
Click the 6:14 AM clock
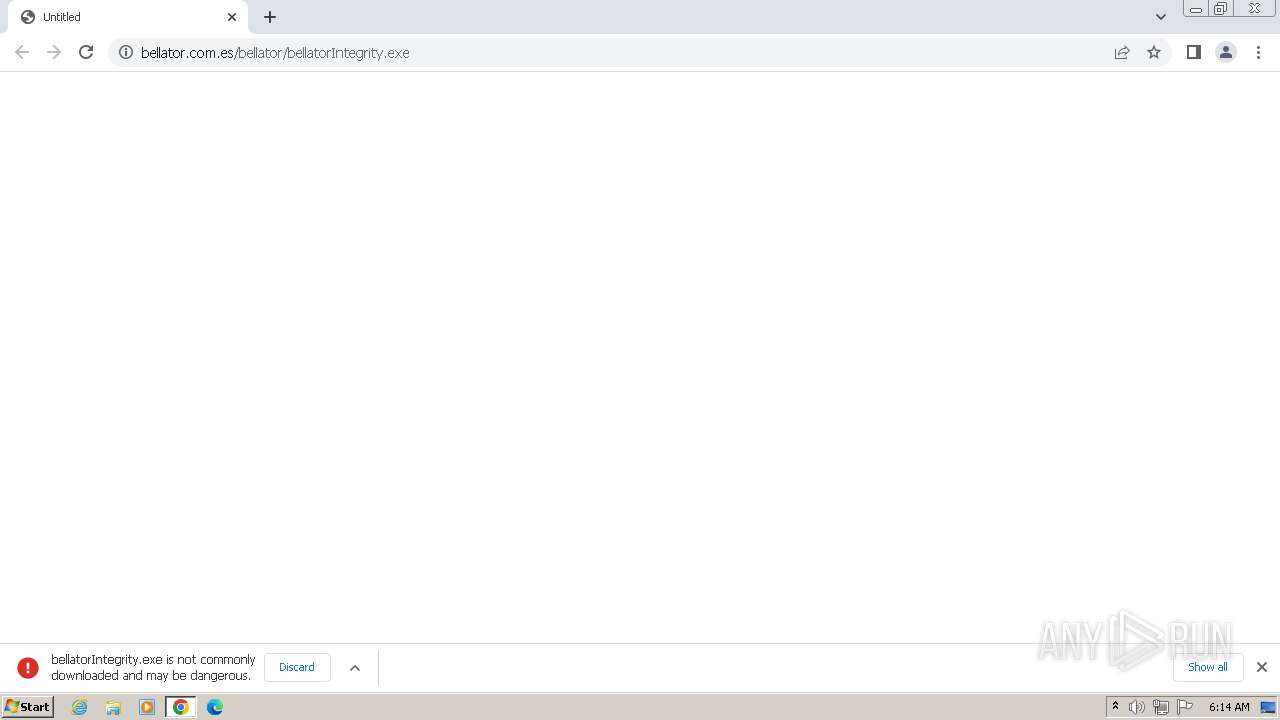point(1229,707)
